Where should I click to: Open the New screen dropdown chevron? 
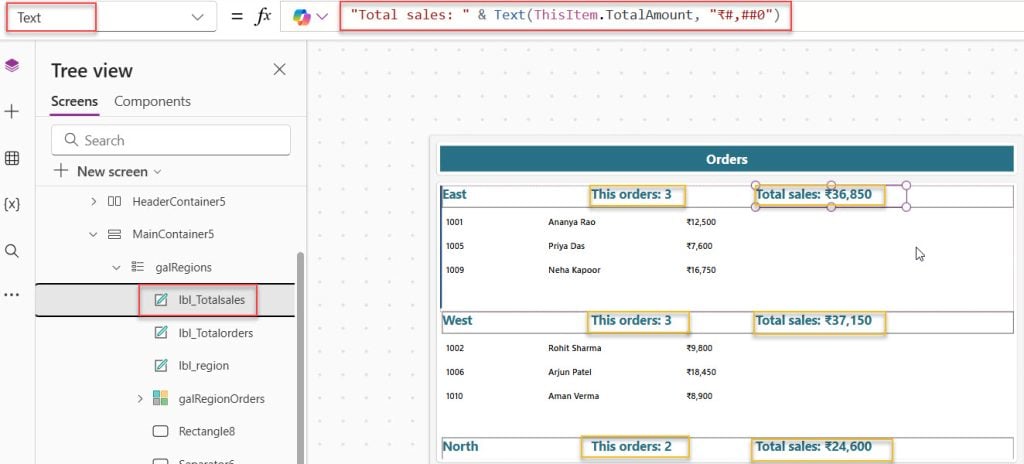click(157, 172)
